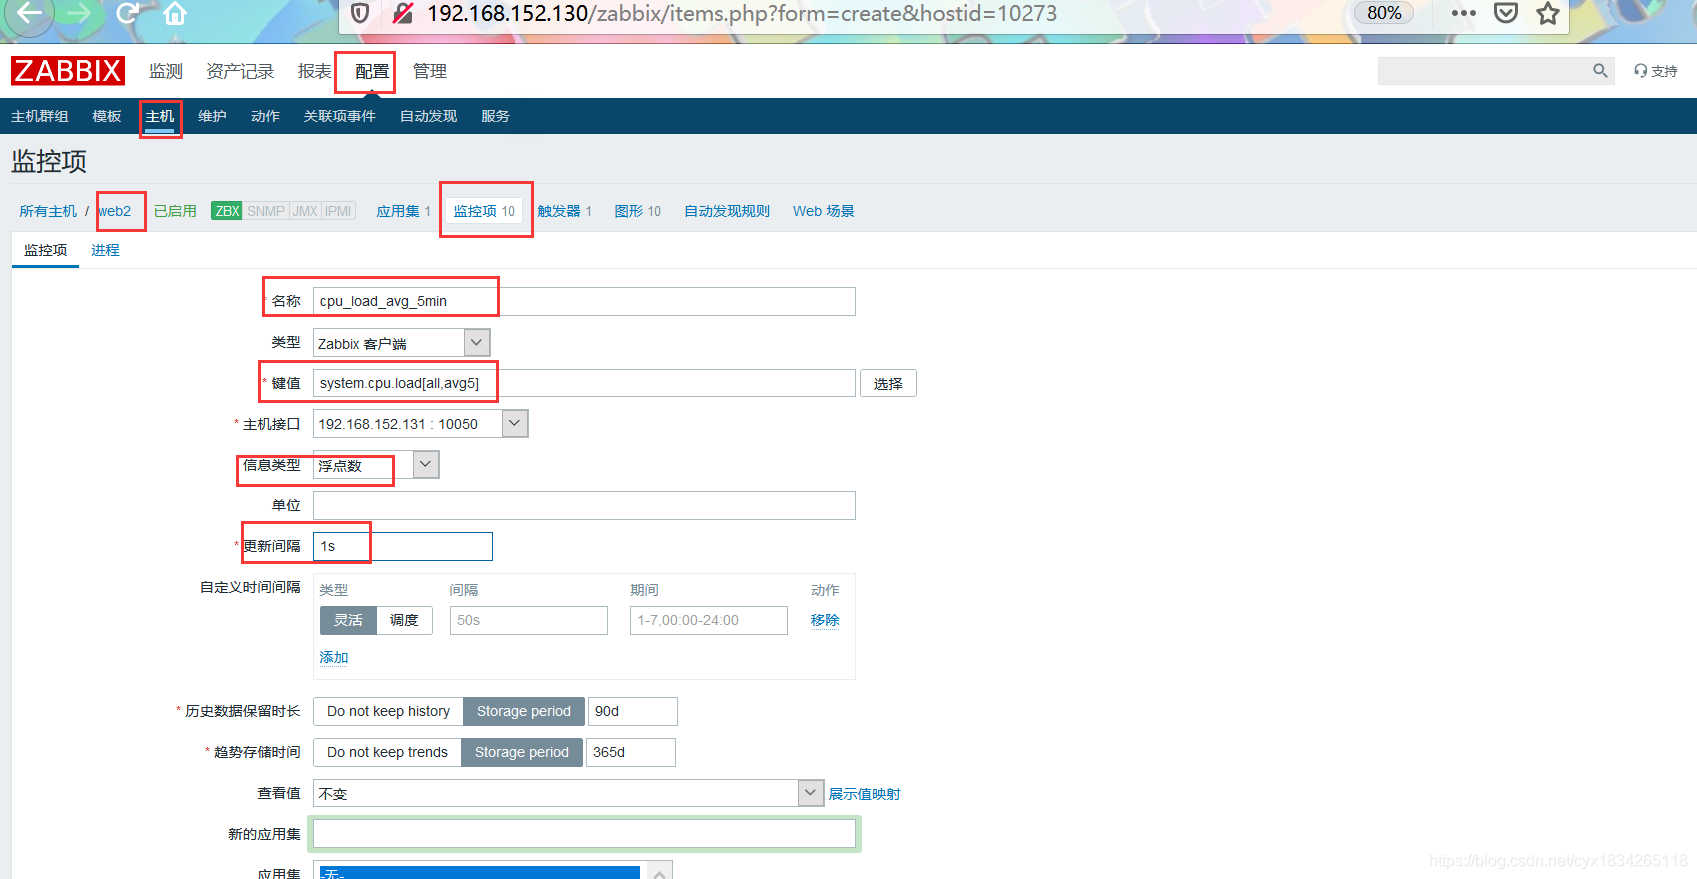Image resolution: width=1697 pixels, height=879 pixels.
Task: Select history Storage period option
Action: tap(524, 711)
